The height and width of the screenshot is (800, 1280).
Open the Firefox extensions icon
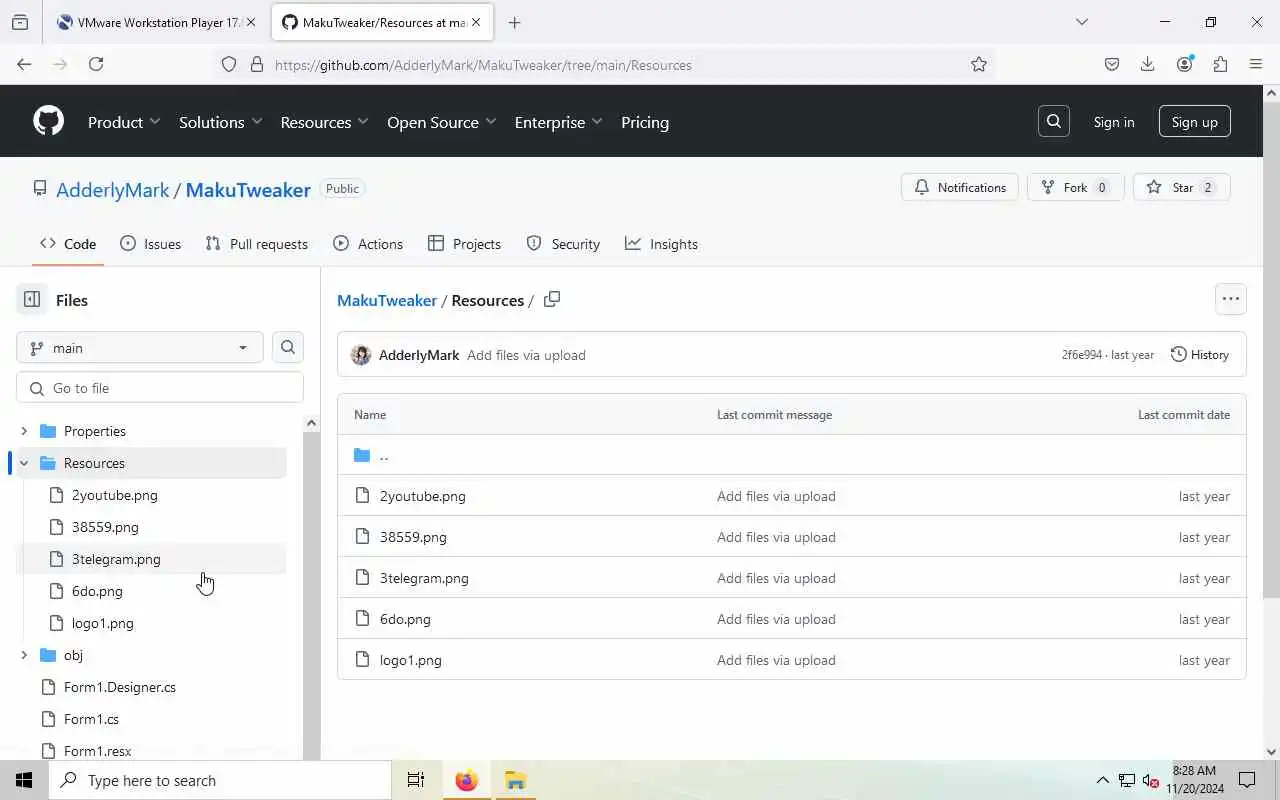1220,64
